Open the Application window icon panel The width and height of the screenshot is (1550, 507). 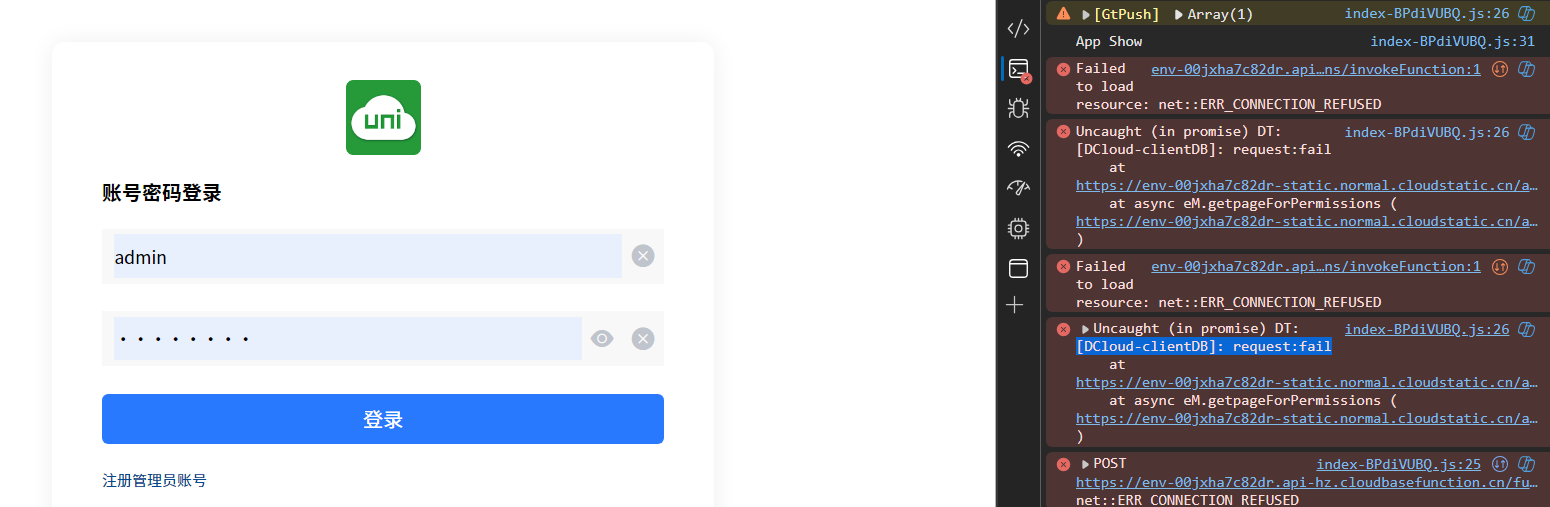point(1018,268)
